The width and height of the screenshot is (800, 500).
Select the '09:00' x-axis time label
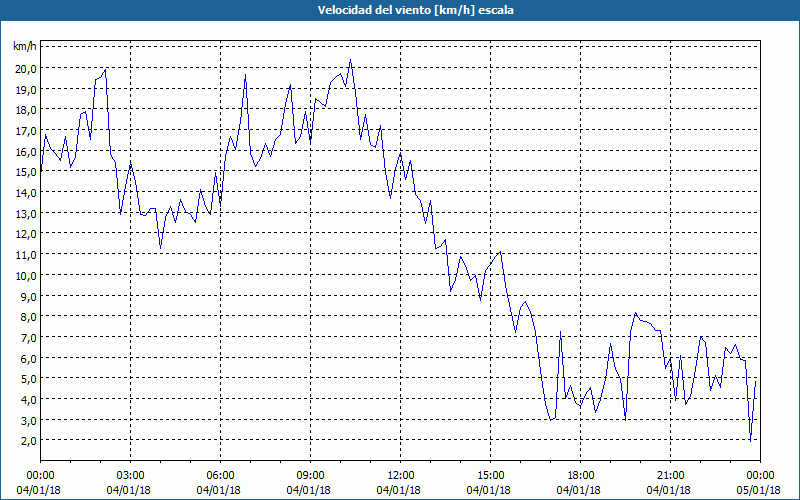[310, 476]
